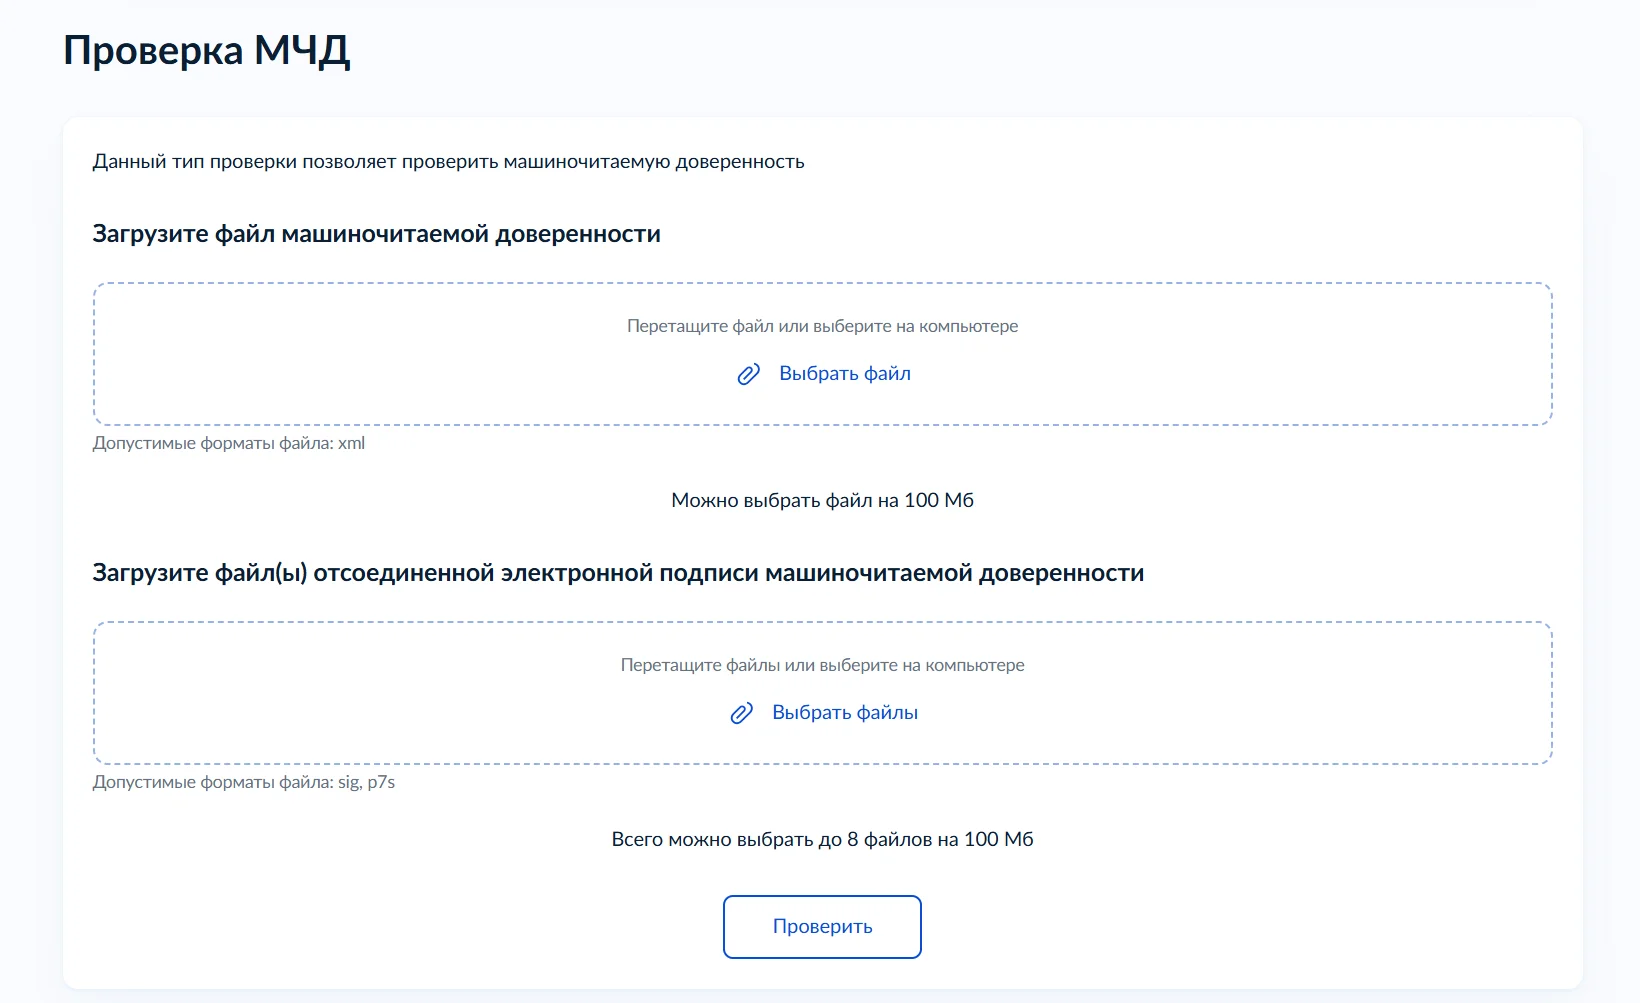Click the description 'Данный тип проверки позволяет проверить'
The height and width of the screenshot is (1003, 1640).
pyautogui.click(x=296, y=162)
